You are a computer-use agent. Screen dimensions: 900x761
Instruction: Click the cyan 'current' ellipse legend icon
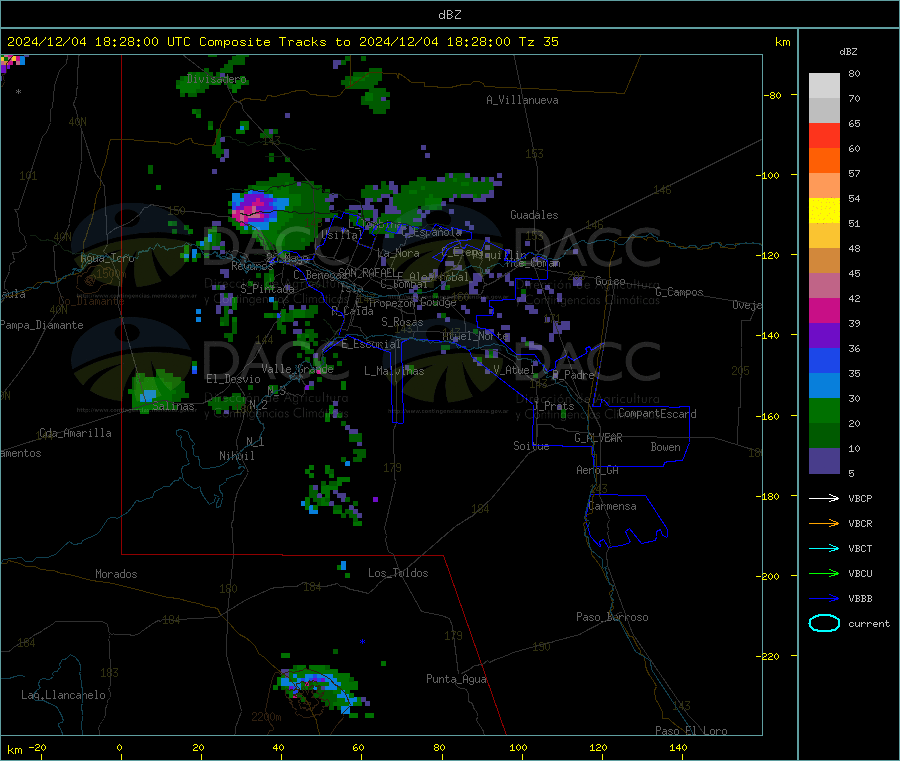(824, 623)
